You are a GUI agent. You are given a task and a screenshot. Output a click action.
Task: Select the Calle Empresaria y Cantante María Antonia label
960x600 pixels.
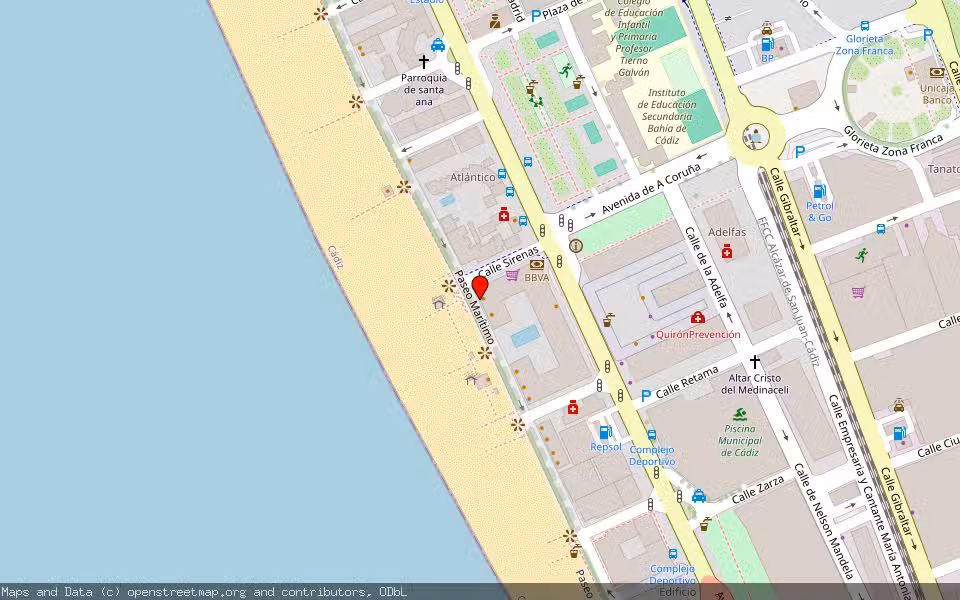tap(871, 496)
